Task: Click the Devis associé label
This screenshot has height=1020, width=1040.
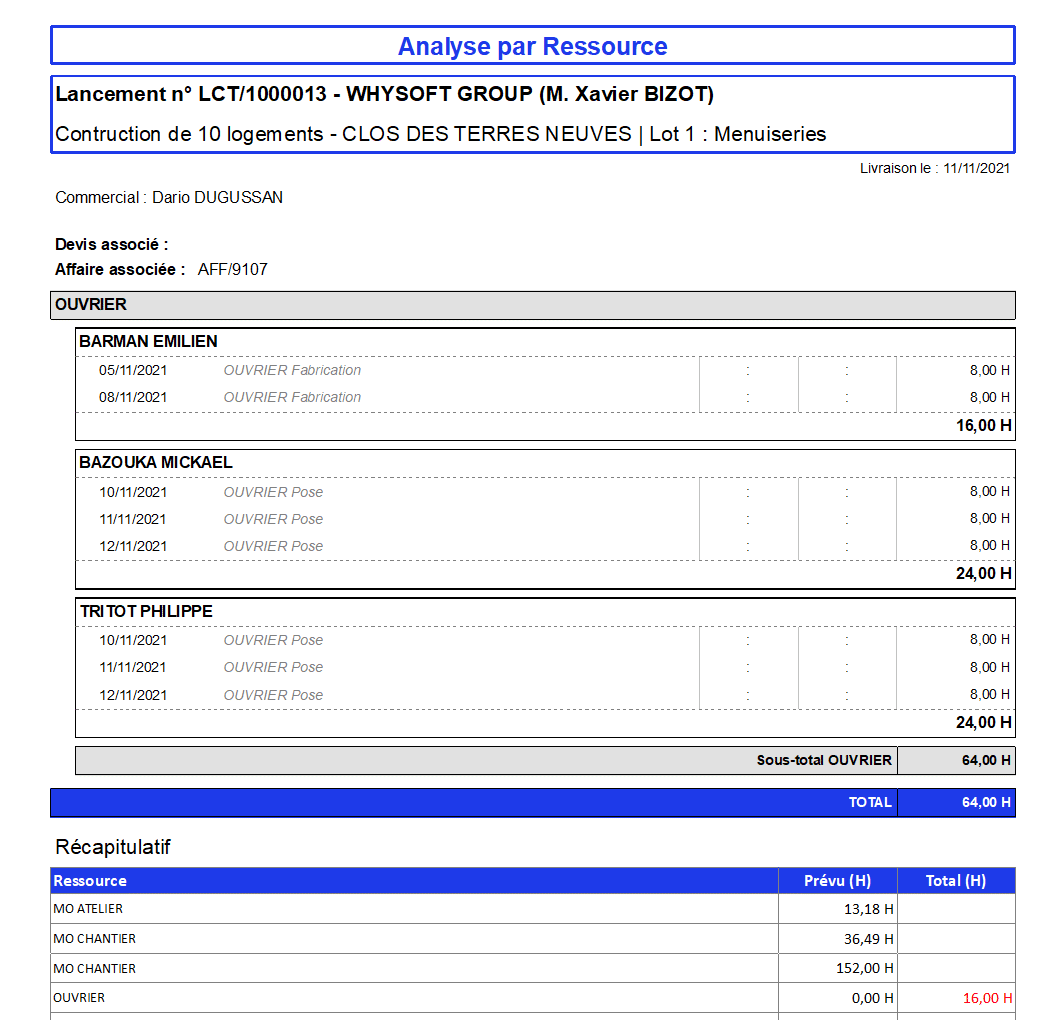Action: [111, 245]
